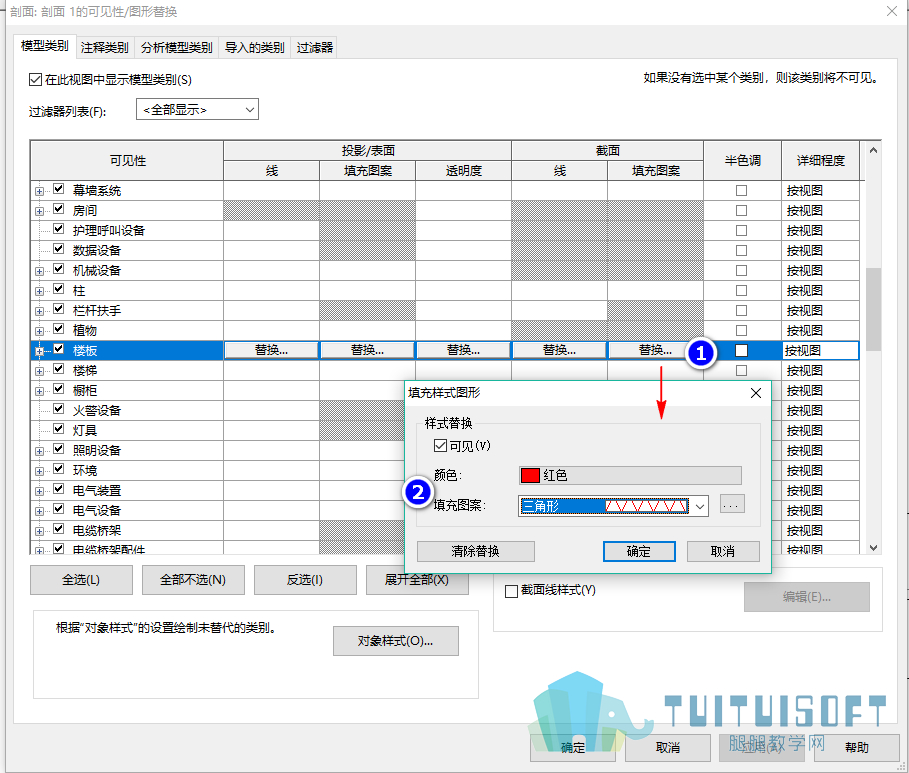
Task: Go to the 导入的类别 tab
Action: [x=254, y=48]
